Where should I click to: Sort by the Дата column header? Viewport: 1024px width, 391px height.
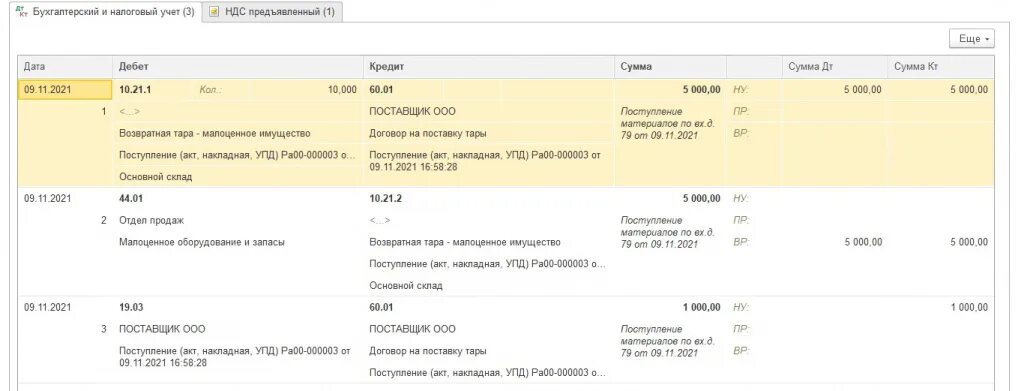pos(65,67)
